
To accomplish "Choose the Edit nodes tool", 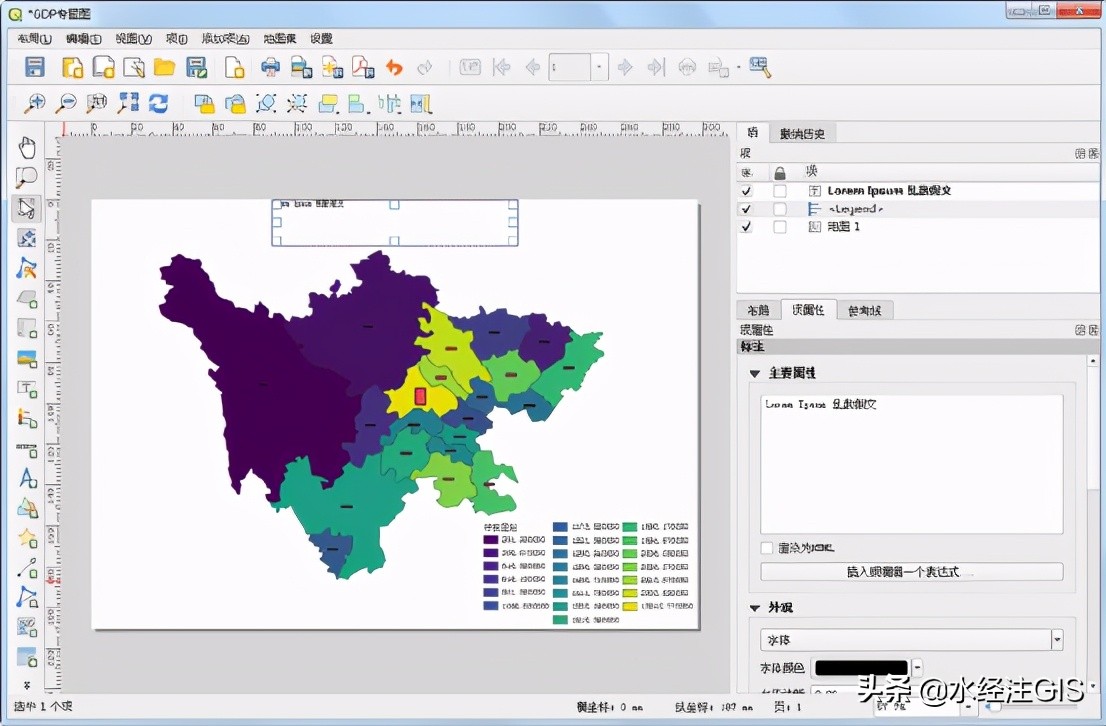I will pos(27,269).
